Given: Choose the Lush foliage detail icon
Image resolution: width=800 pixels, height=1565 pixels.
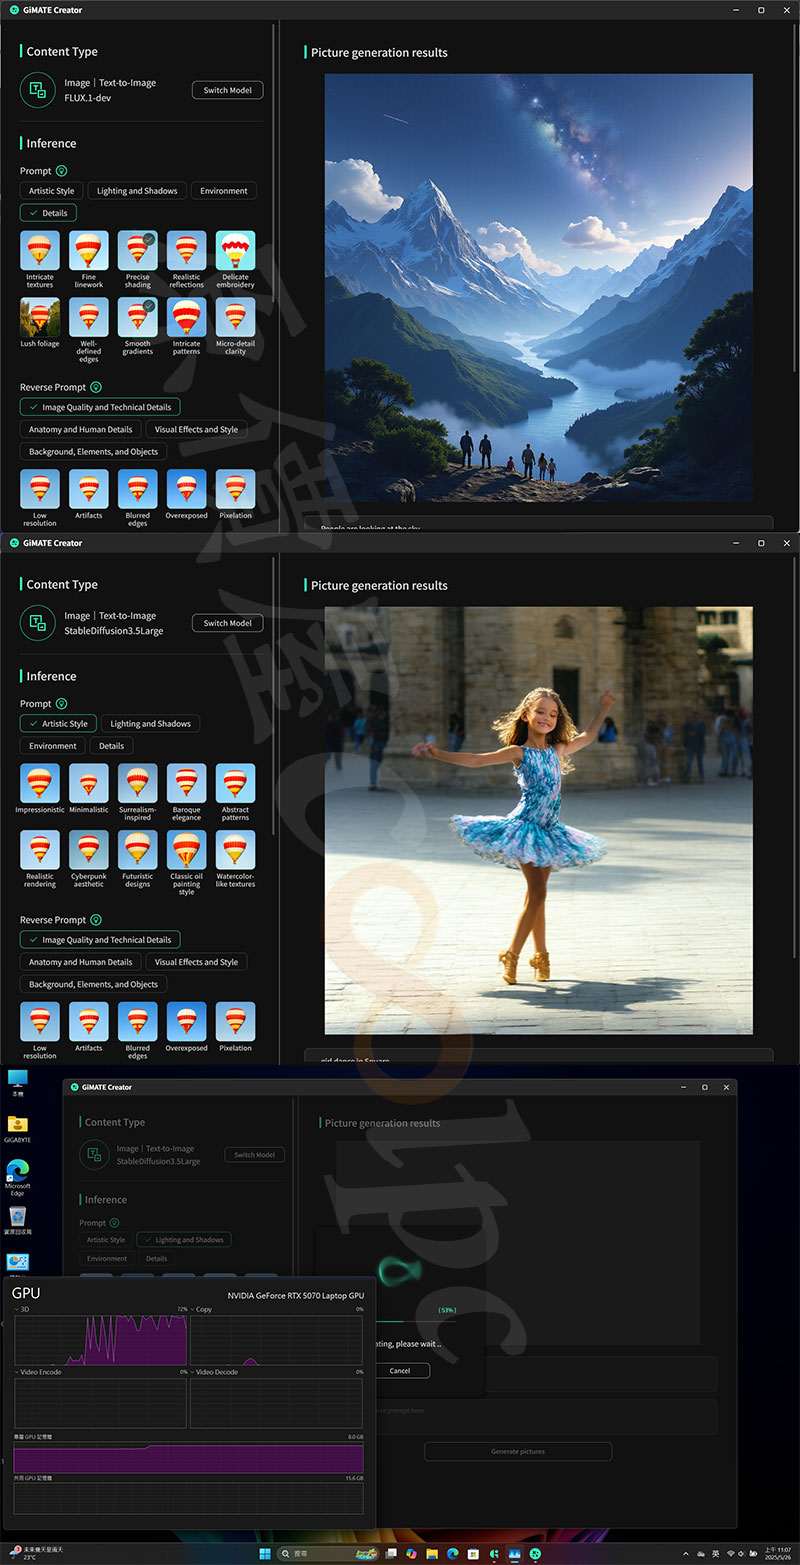Looking at the screenshot, I should (x=40, y=317).
